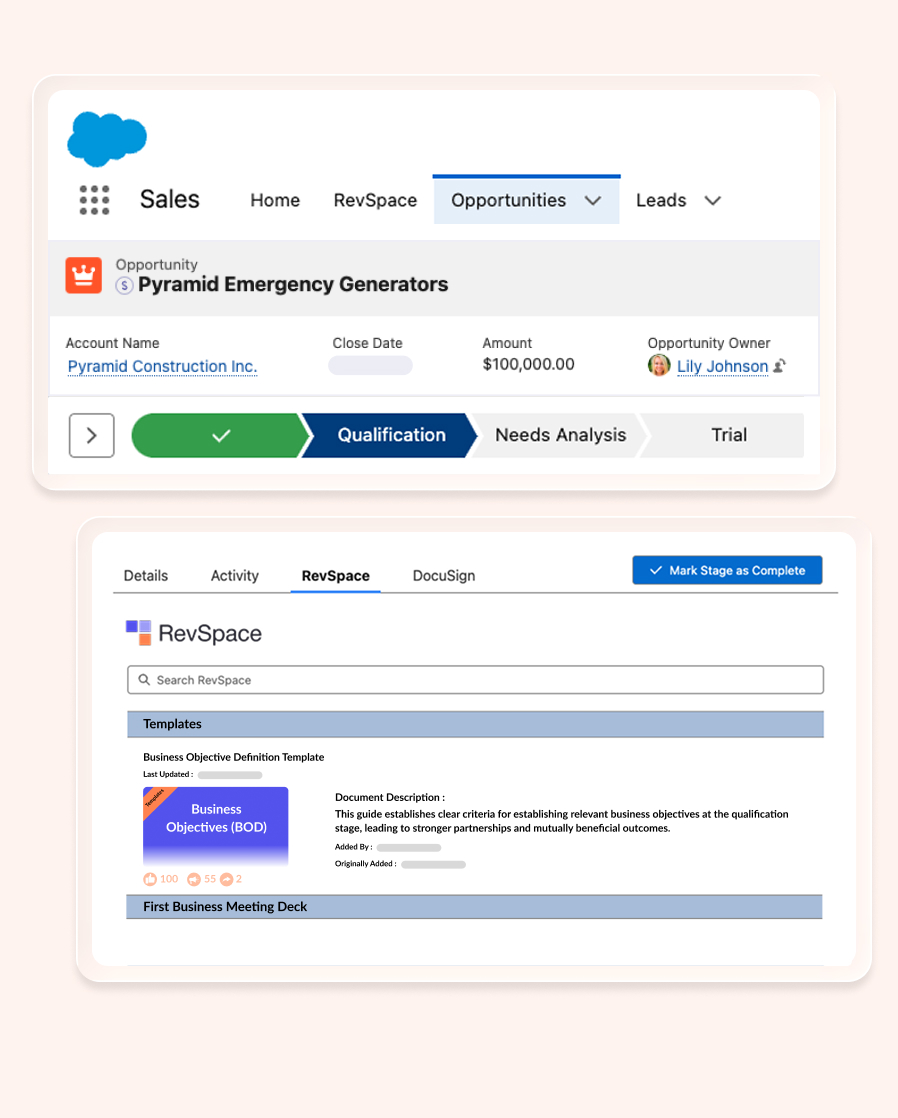
Task: Like the template with thumbs-up icon
Action: pos(150,879)
